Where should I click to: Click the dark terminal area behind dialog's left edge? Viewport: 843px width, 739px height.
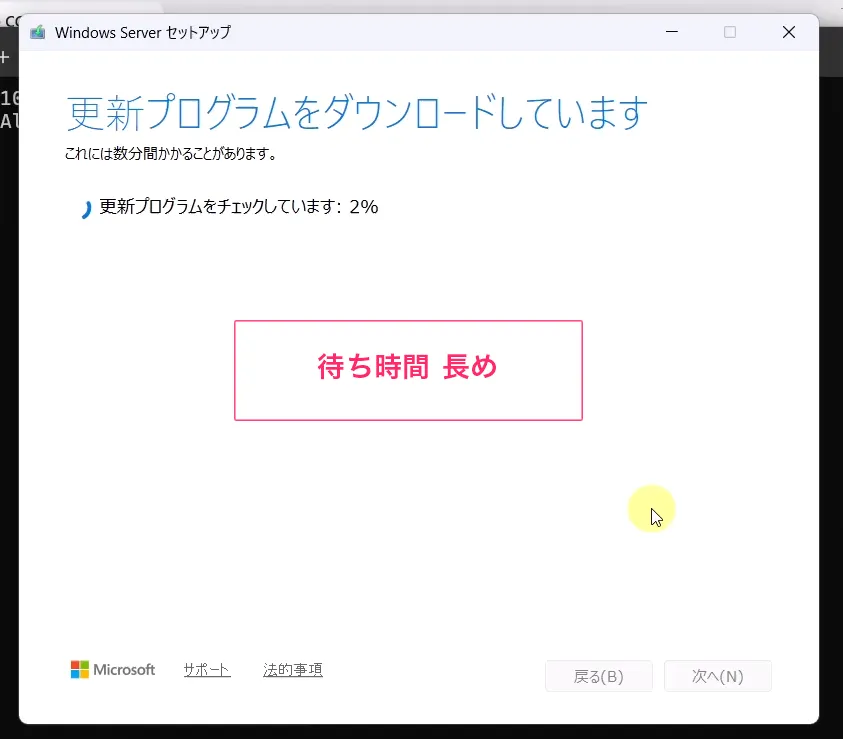click(x=8, y=400)
